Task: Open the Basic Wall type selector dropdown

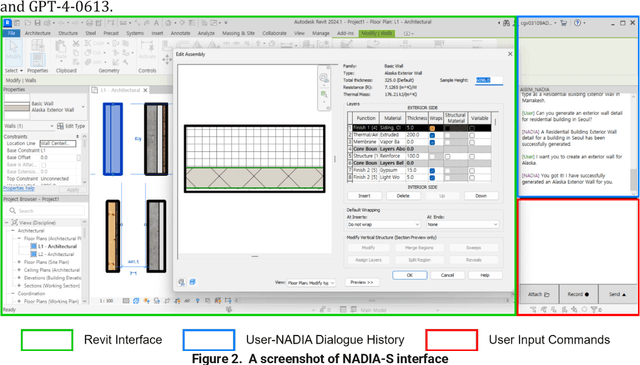Action: 83,107
